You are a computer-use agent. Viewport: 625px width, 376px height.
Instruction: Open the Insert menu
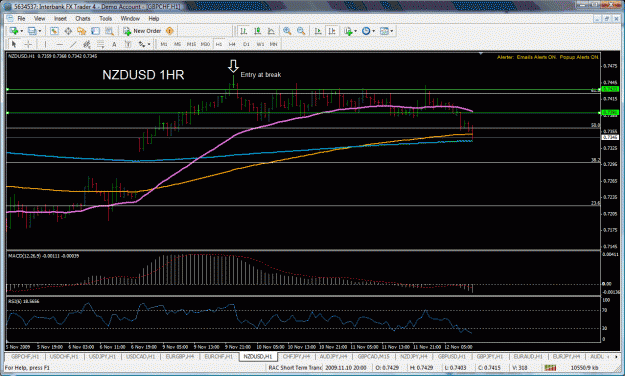(x=60, y=18)
